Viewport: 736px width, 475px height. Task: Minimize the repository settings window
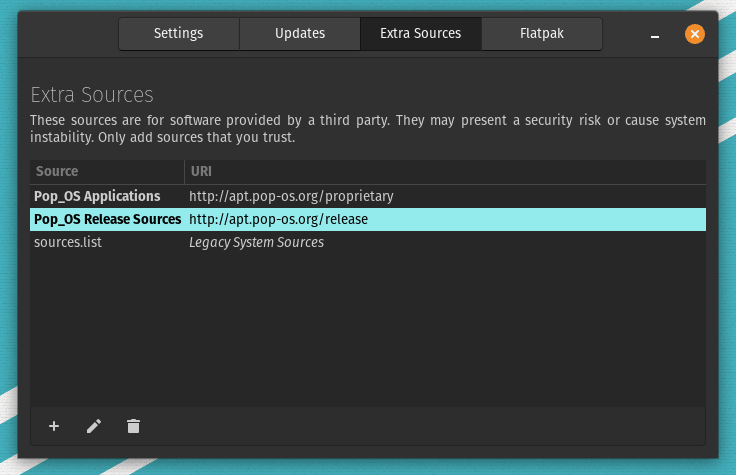(655, 35)
